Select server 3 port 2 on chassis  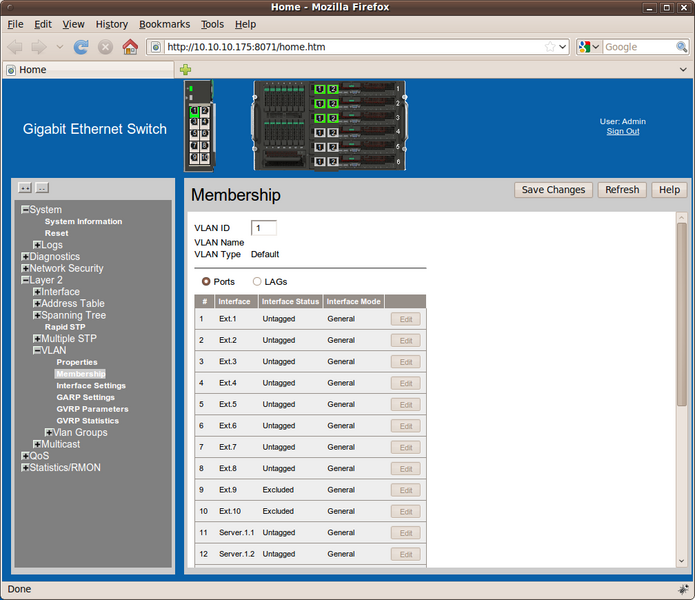point(333,118)
